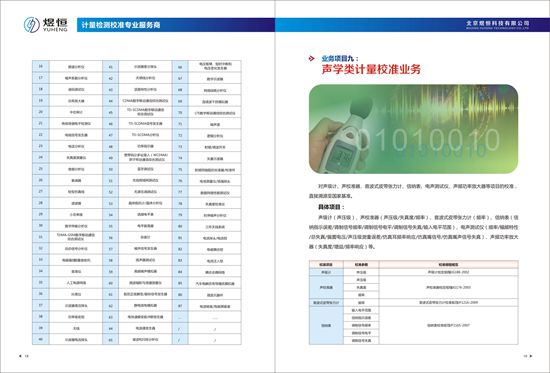Click the 信纳表 merged cell in acoustics table
550x373 pixels.
[326, 325]
